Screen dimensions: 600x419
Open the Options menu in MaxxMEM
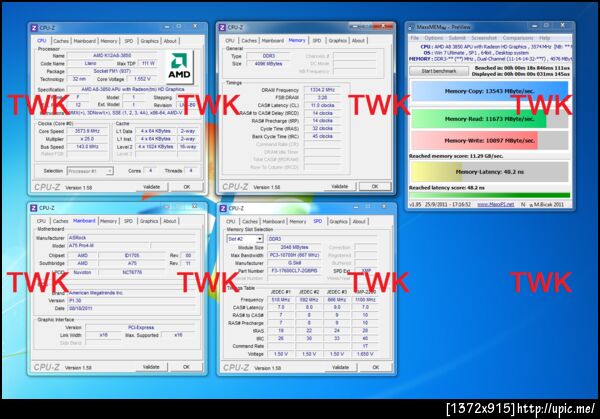[x=434, y=38]
